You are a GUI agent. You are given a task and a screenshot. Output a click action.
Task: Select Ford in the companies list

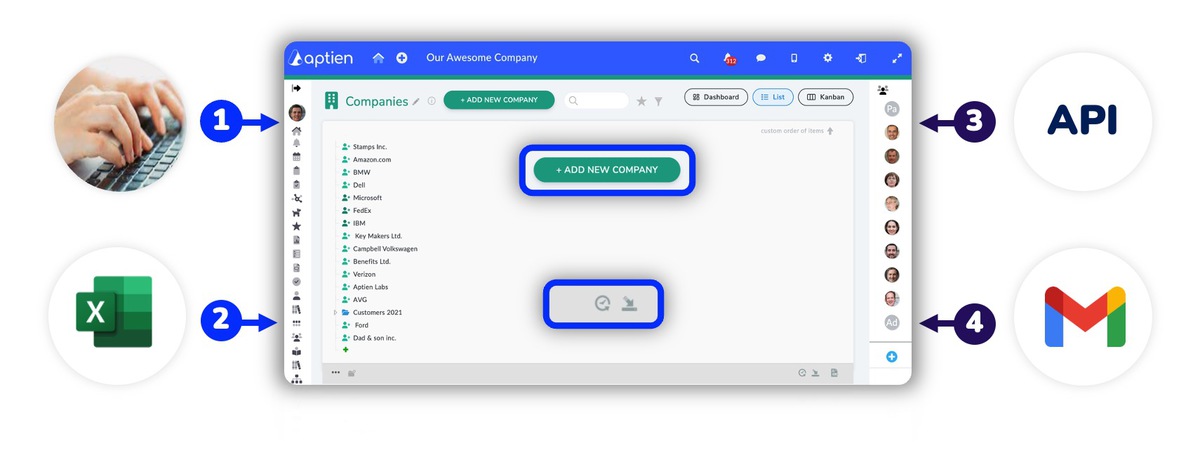click(x=362, y=325)
